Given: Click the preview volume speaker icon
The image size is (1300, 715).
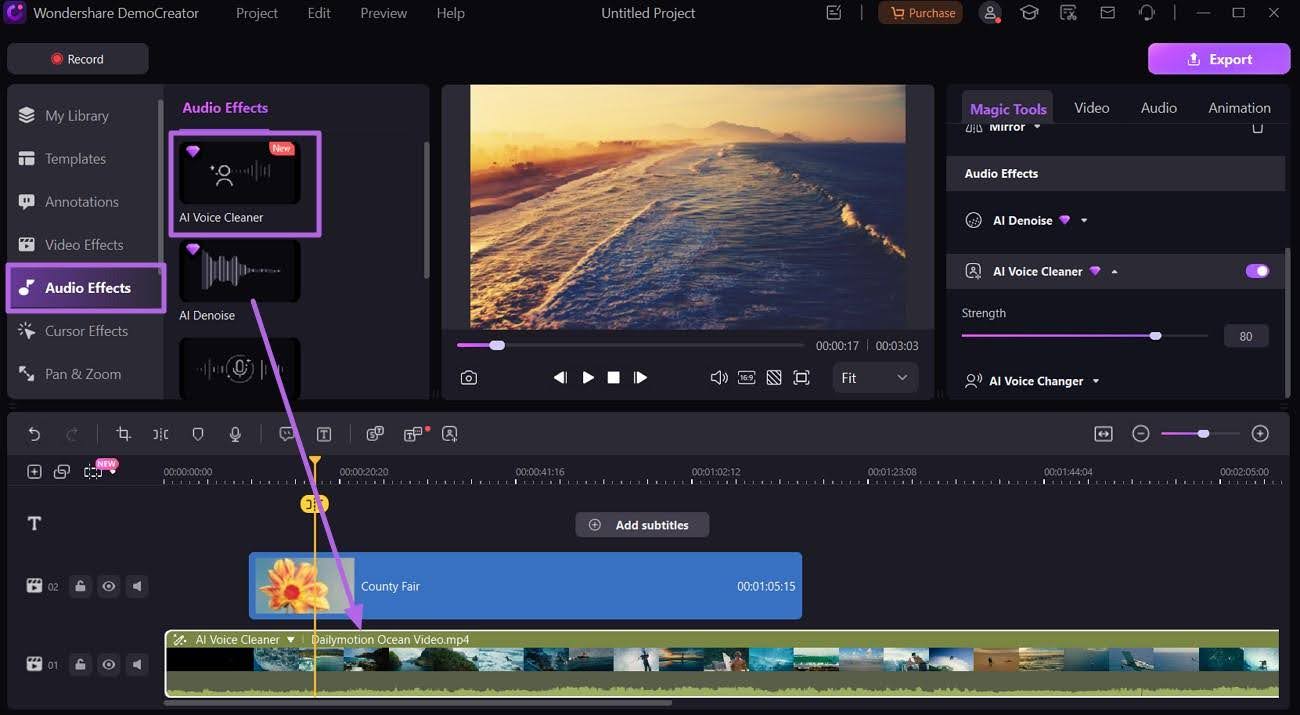Looking at the screenshot, I should point(719,377).
